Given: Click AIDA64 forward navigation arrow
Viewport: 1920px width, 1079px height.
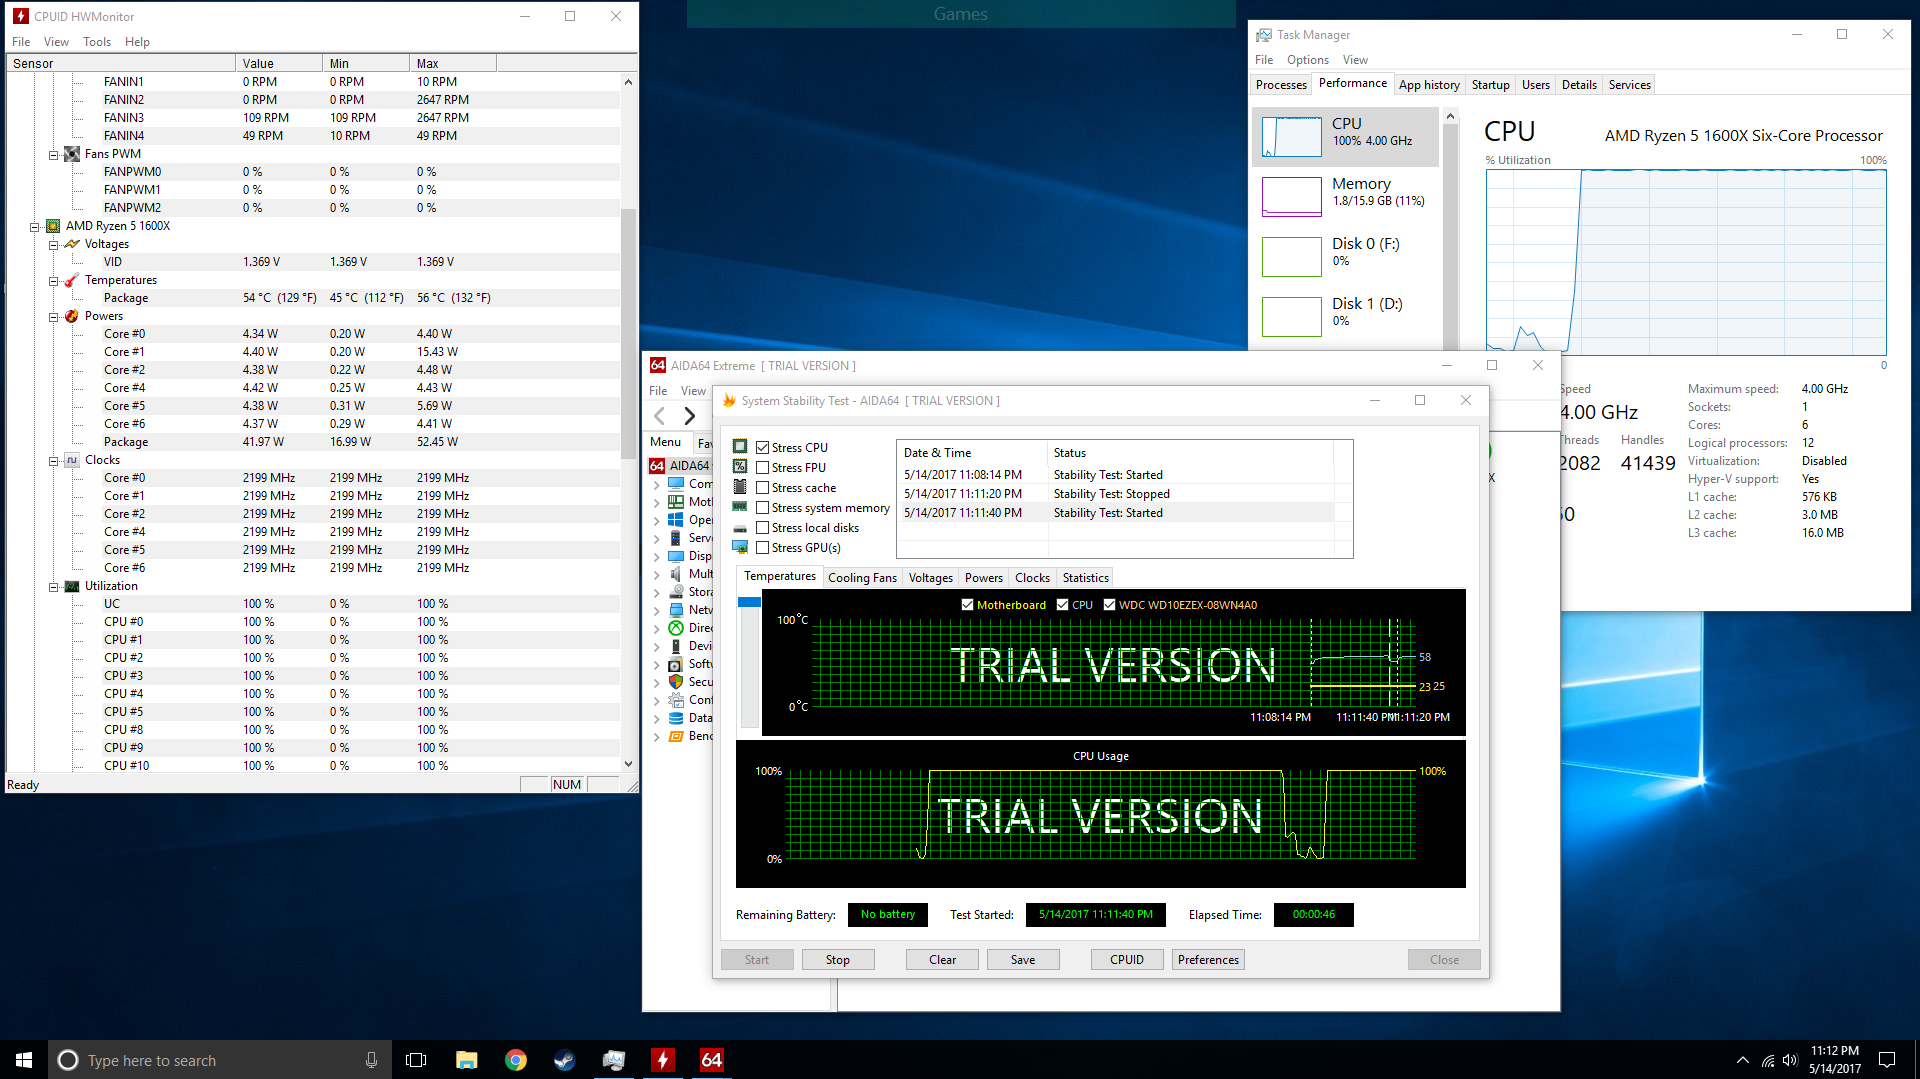Looking at the screenshot, I should point(689,416).
